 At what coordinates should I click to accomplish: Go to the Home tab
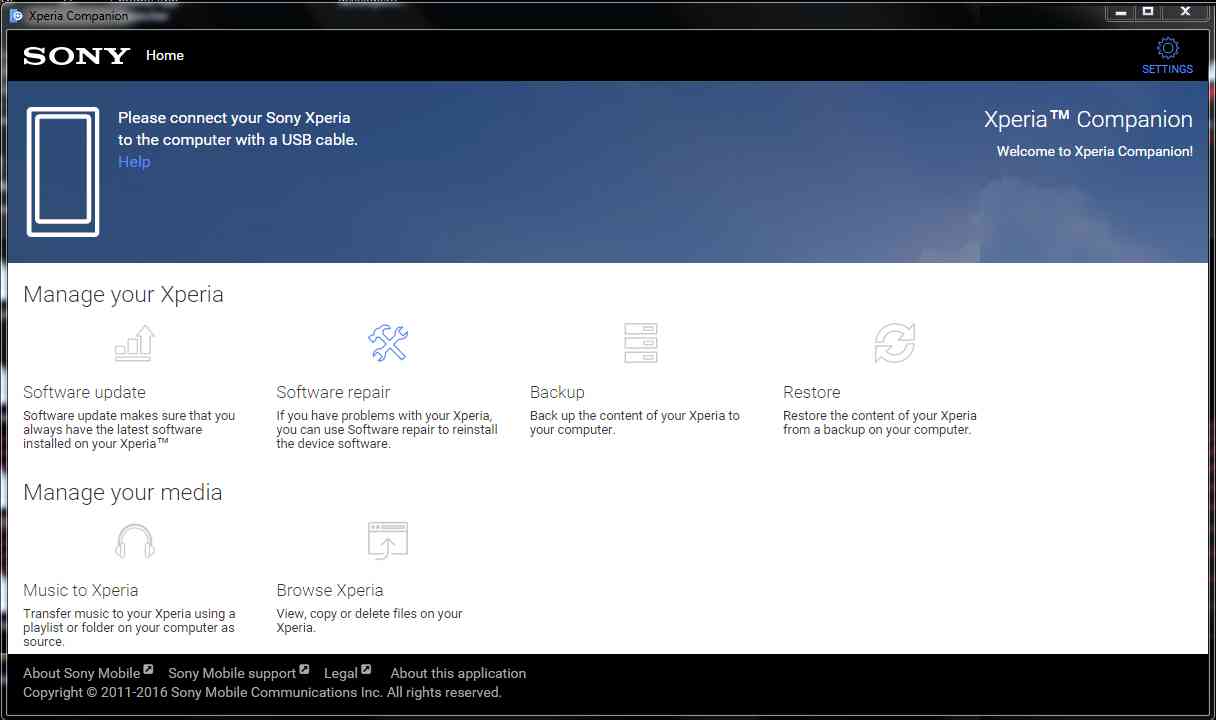165,56
